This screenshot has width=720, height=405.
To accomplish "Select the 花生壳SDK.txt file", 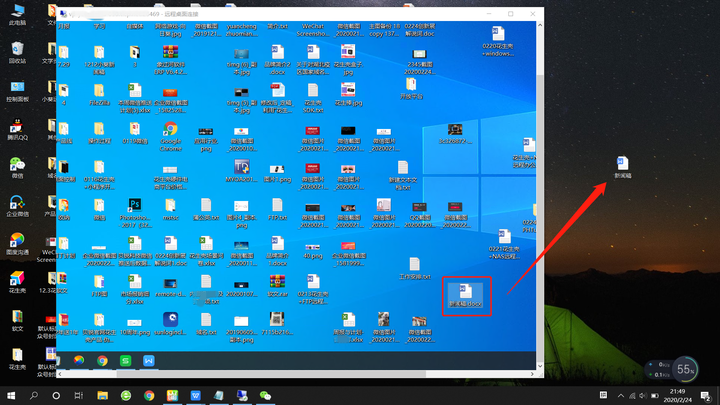I will (x=313, y=98).
